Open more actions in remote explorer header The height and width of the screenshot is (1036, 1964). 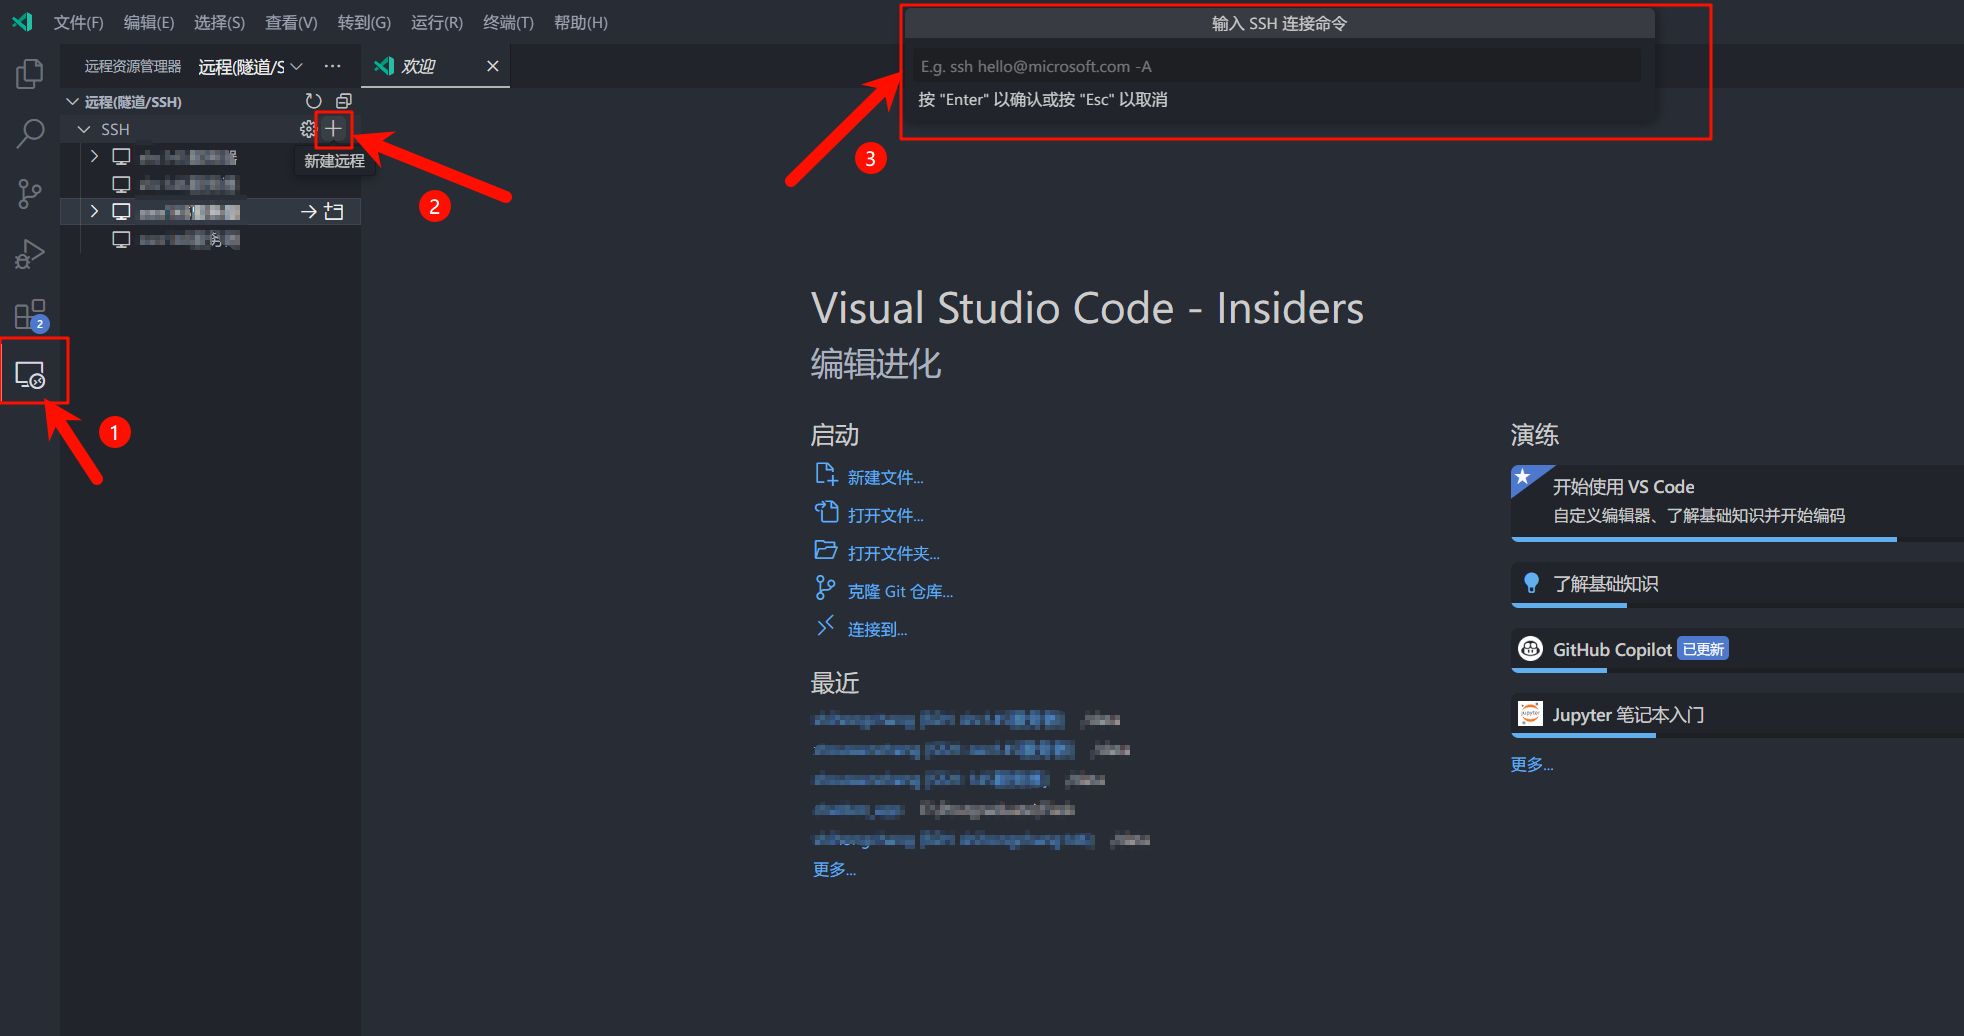pyautogui.click(x=332, y=66)
